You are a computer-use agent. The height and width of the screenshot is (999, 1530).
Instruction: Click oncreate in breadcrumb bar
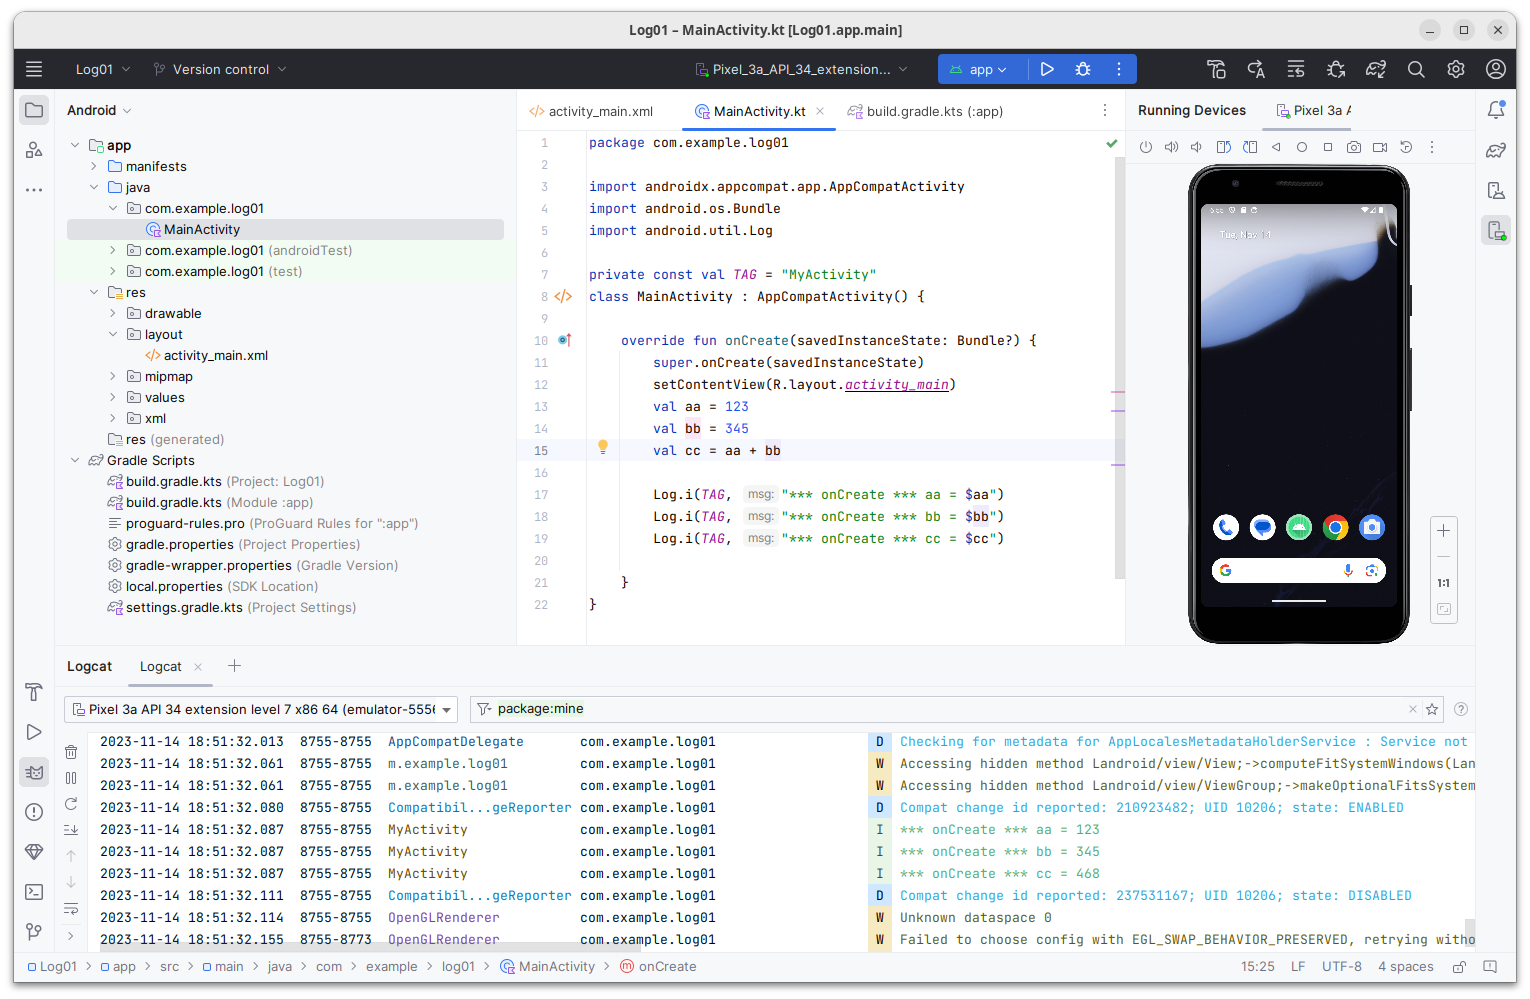pos(658,966)
